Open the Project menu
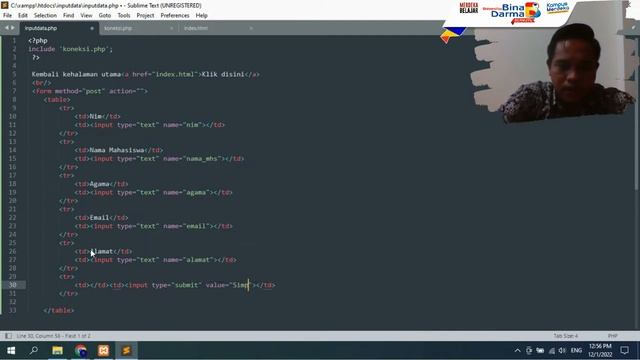Screen dimensions: 640x360 (x=145, y=16)
